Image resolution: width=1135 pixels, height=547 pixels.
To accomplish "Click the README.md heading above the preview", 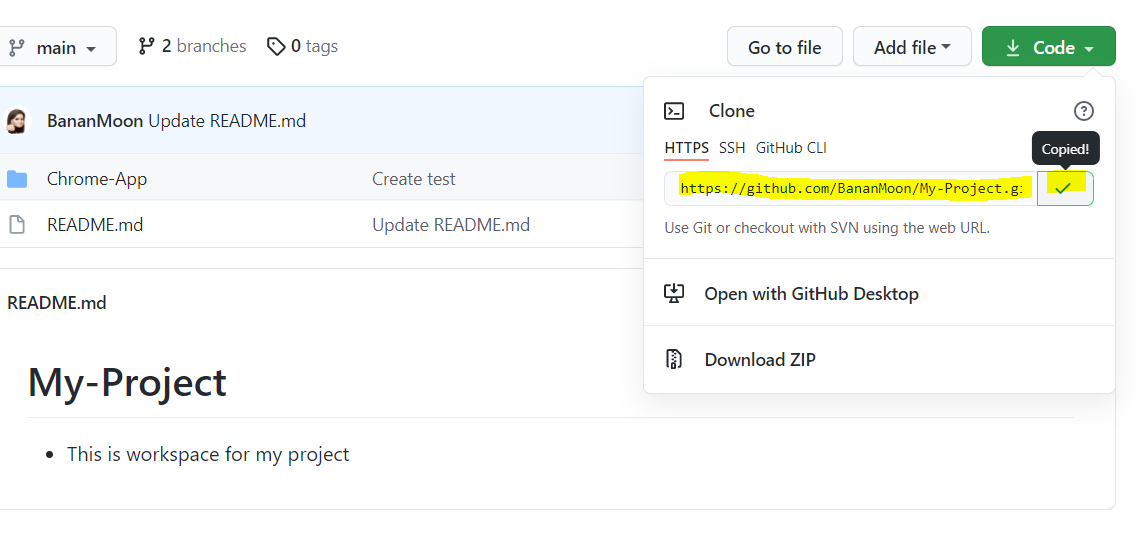I will click(56, 302).
